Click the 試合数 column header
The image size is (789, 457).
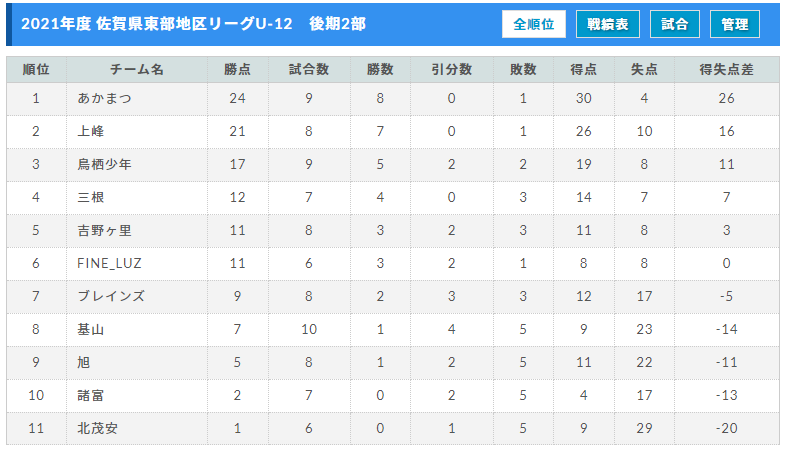coord(309,69)
